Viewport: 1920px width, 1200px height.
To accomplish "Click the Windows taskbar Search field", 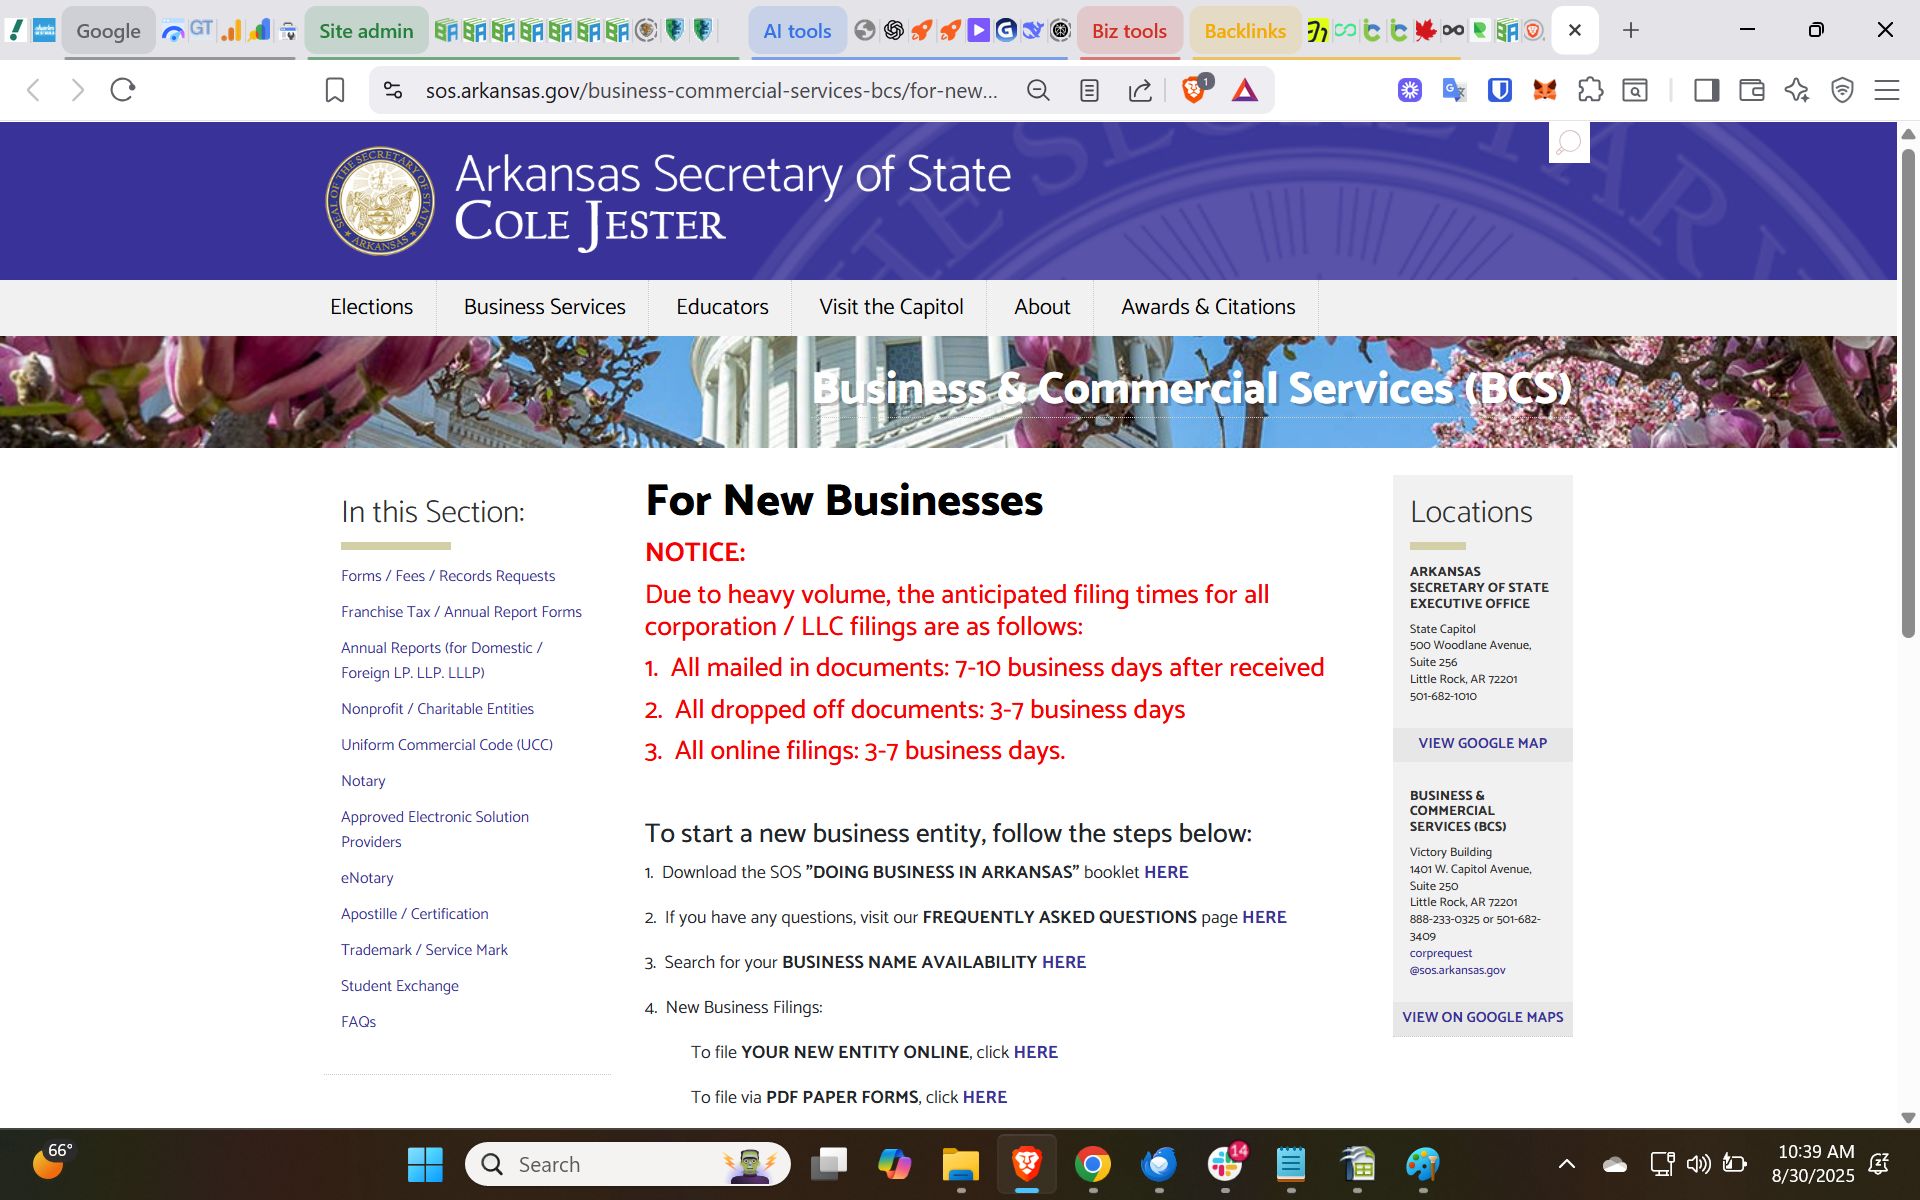I will click(x=626, y=1164).
